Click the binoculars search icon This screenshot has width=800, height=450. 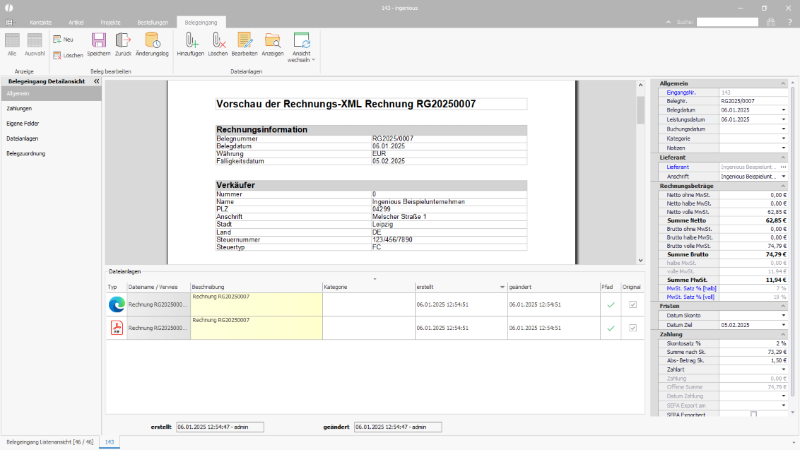(x=771, y=22)
